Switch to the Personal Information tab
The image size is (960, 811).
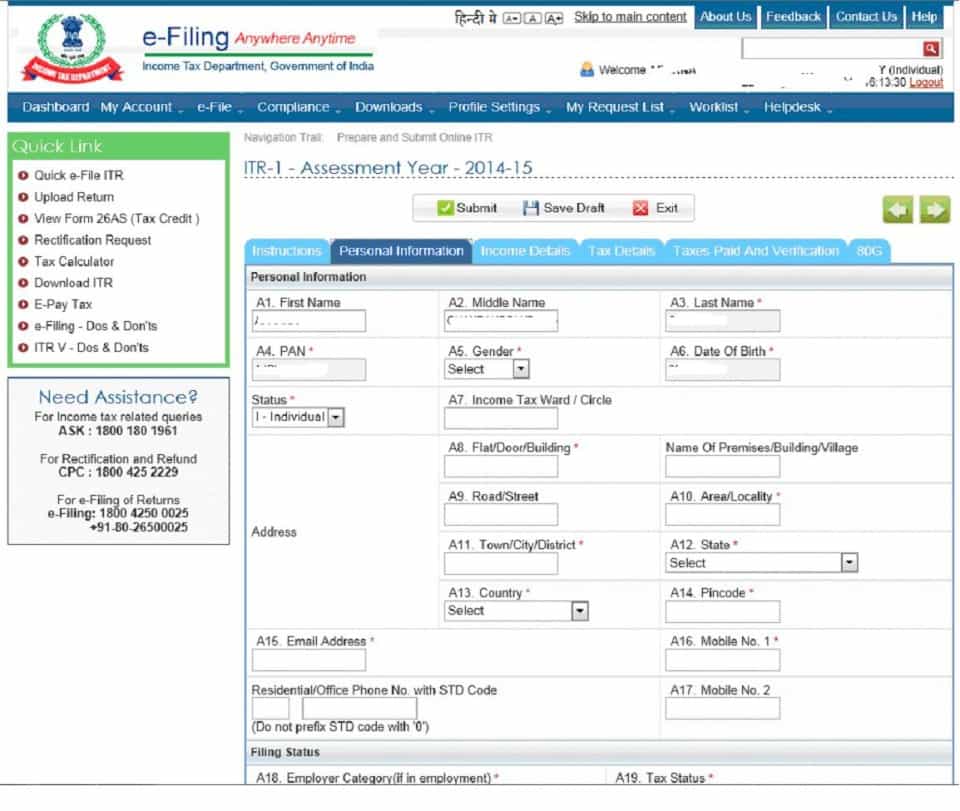401,252
